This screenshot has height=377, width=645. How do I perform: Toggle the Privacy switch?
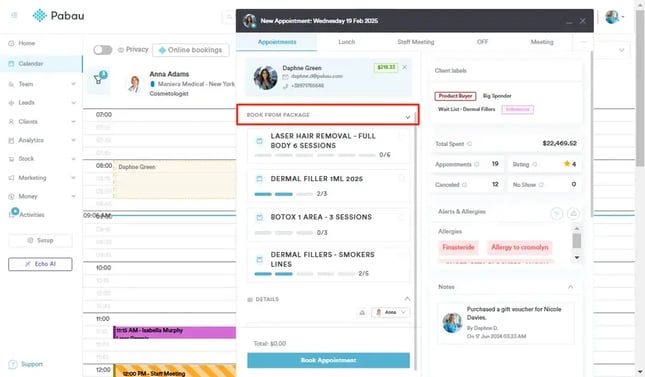coord(102,50)
